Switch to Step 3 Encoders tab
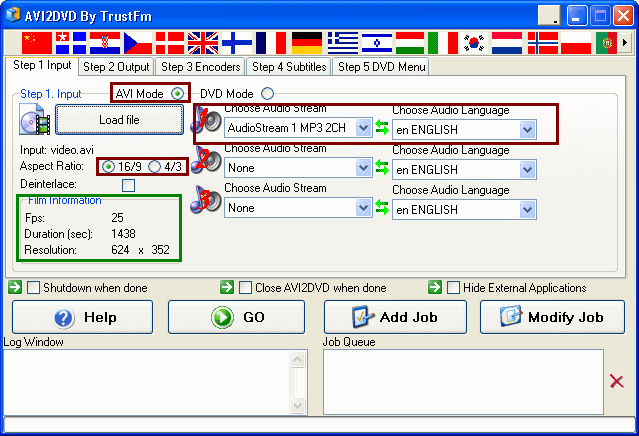Image resolution: width=639 pixels, height=436 pixels. point(201,66)
